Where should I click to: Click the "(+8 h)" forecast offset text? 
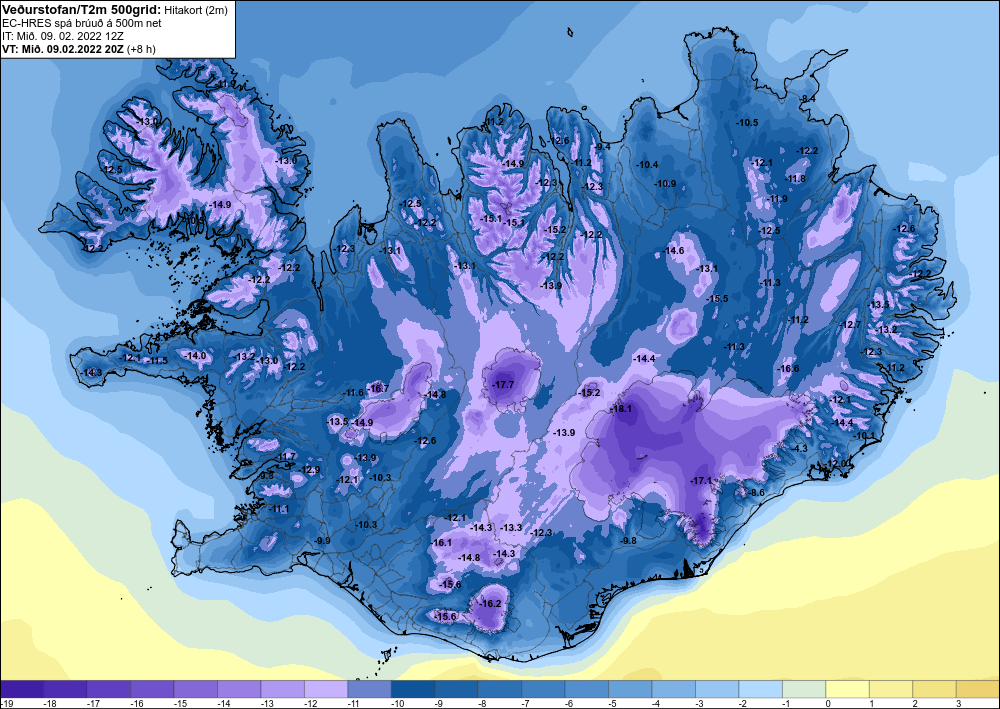[142, 48]
